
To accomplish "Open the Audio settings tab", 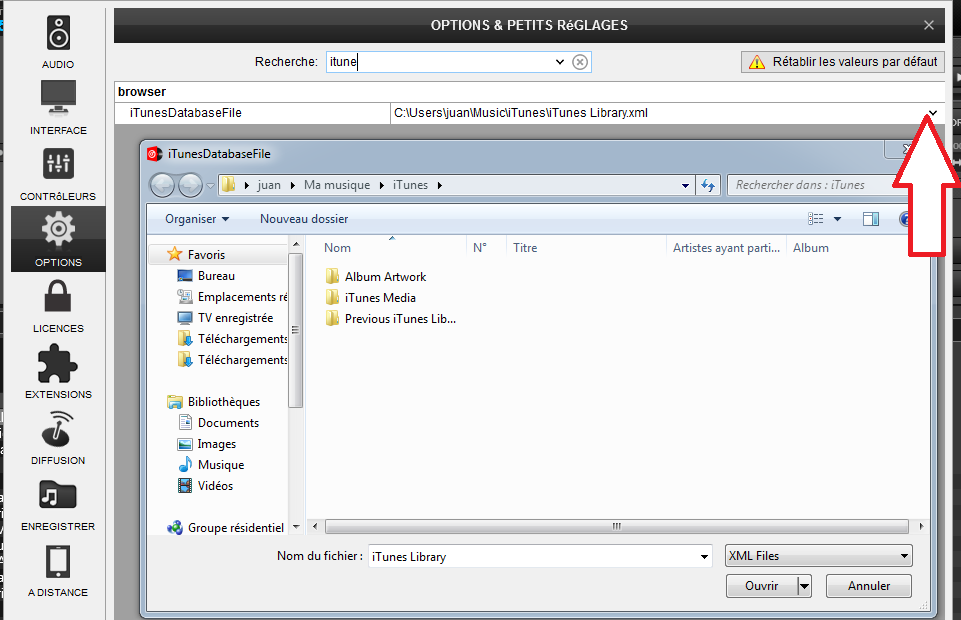I will pyautogui.click(x=58, y=42).
